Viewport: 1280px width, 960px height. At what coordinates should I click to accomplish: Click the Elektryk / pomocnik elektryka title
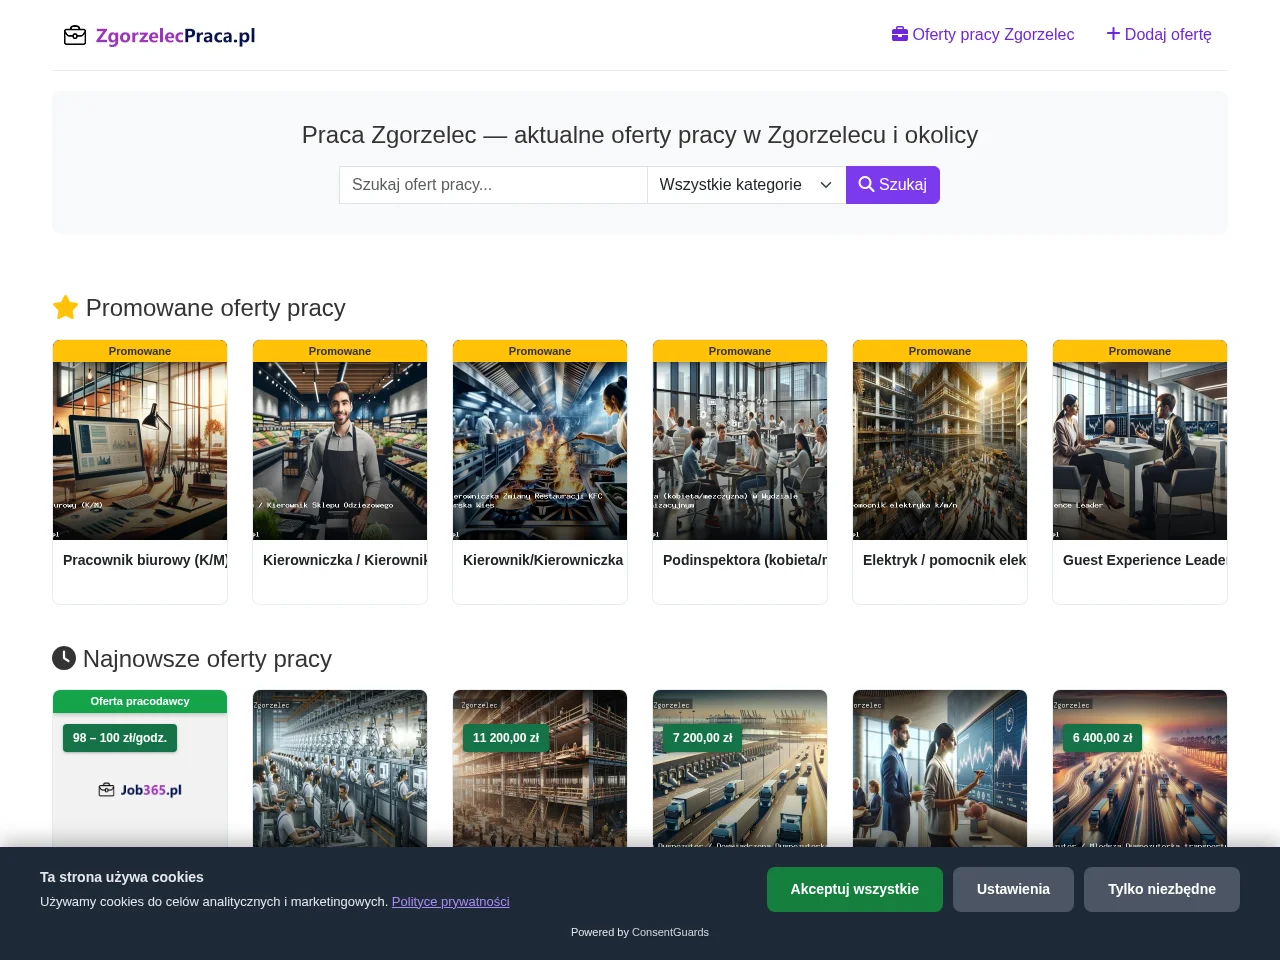(x=945, y=560)
